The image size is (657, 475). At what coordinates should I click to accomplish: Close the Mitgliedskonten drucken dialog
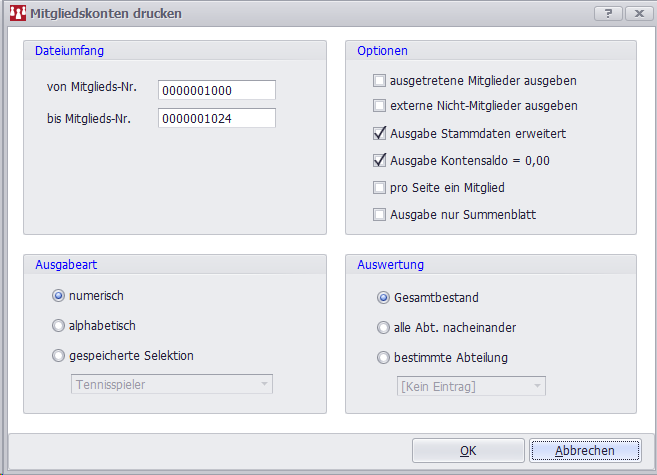pyautogui.click(x=636, y=14)
